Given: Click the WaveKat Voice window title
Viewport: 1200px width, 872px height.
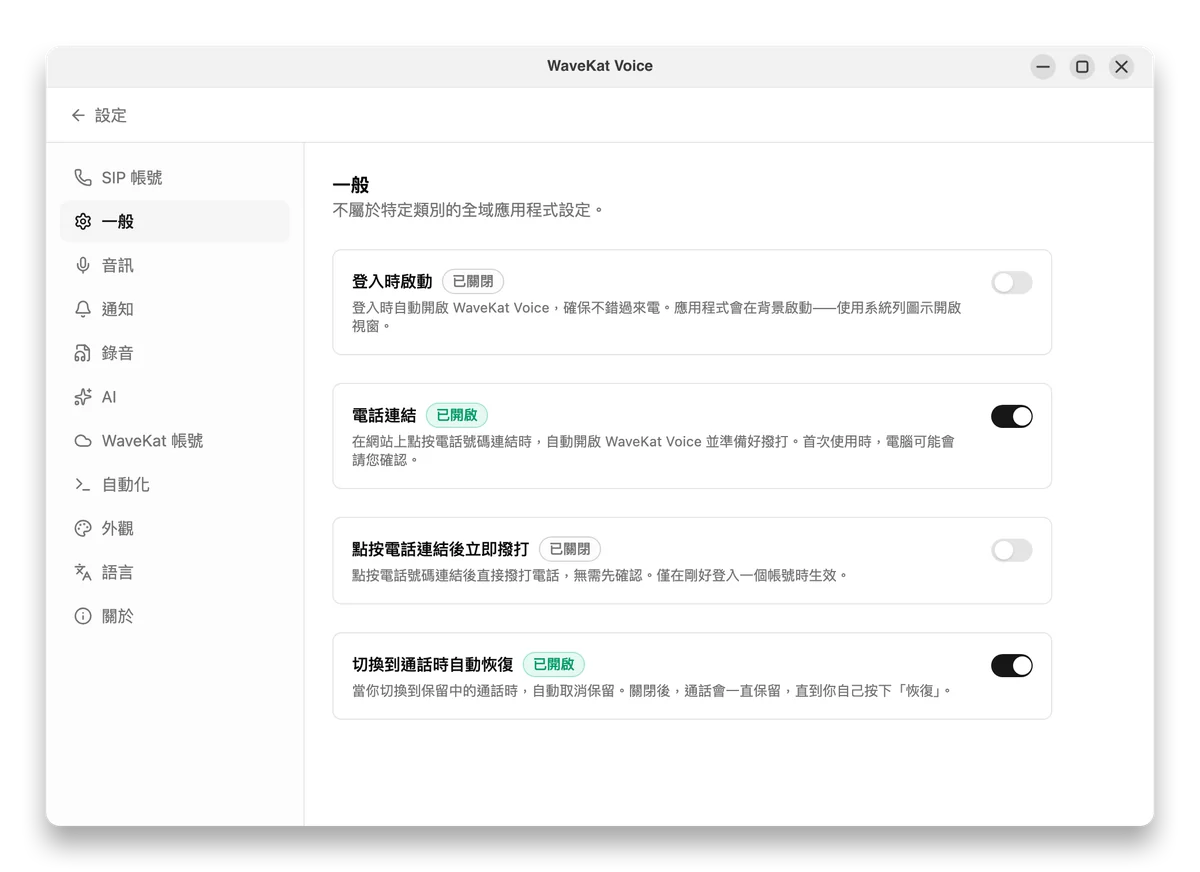Looking at the screenshot, I should tap(600, 66).
